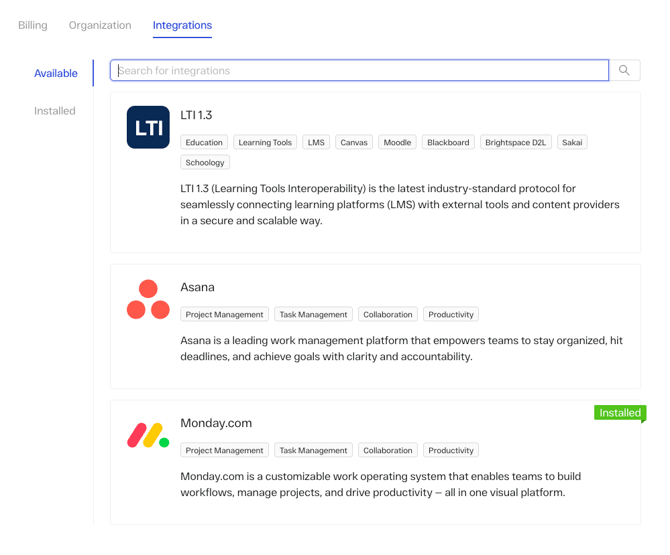Select the Canvas tag
670x555 pixels.
(354, 143)
